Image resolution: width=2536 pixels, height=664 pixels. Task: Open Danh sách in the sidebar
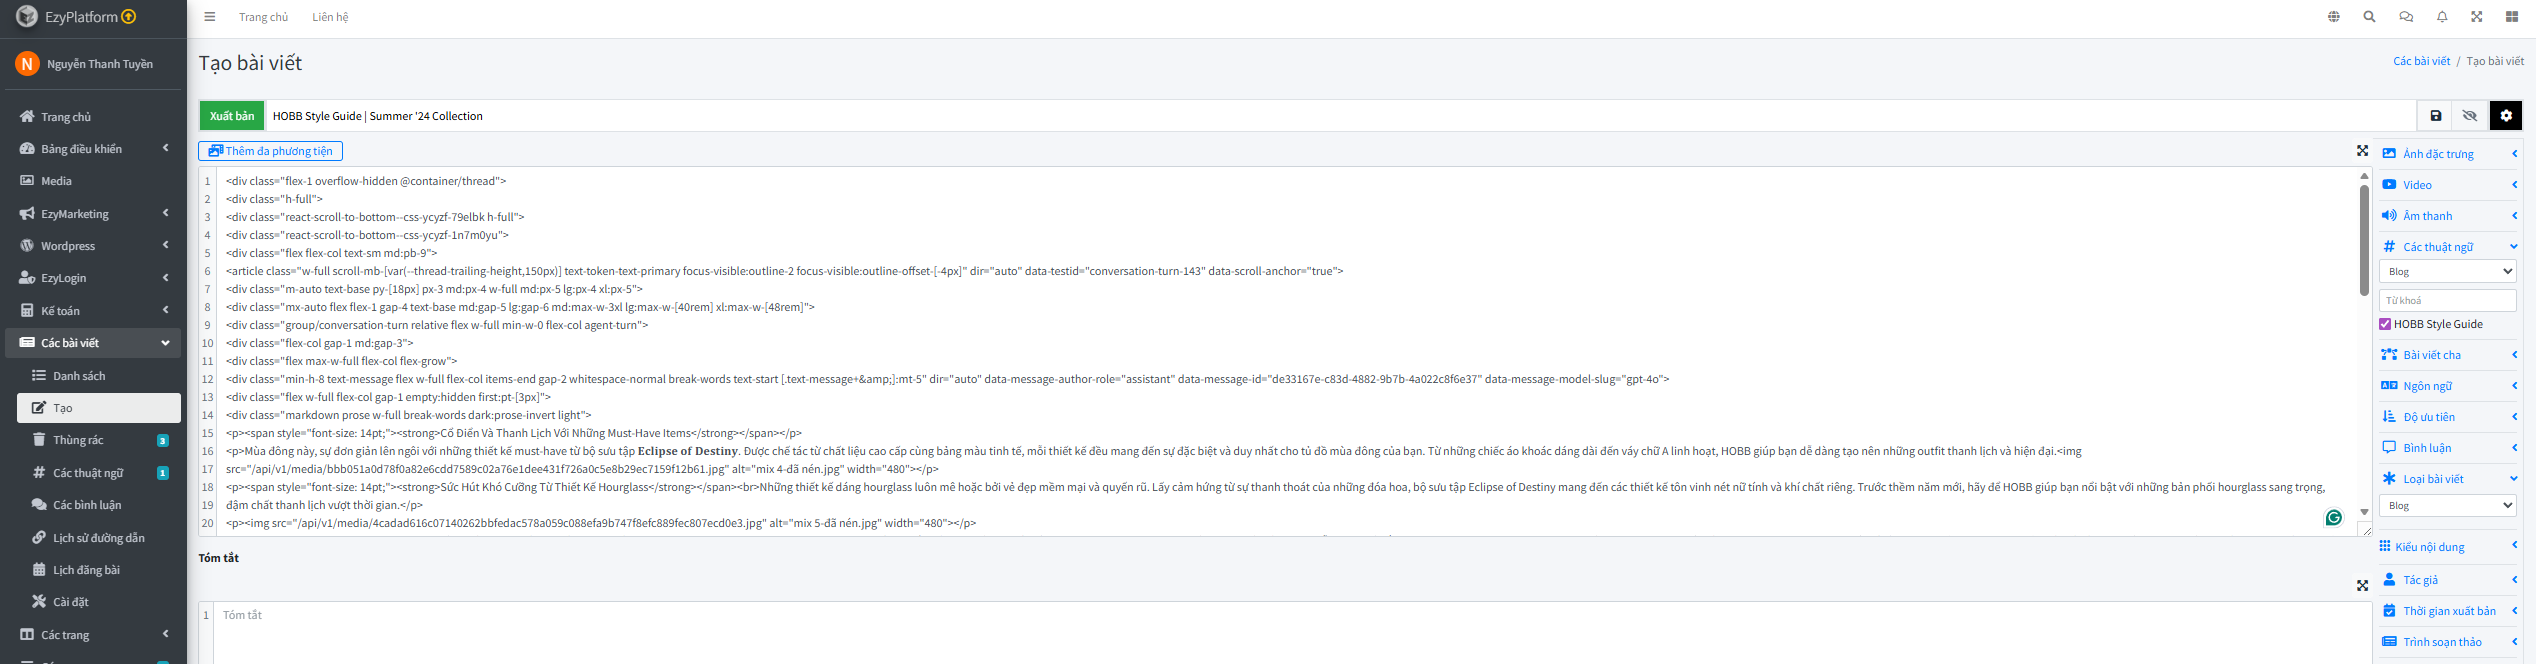(x=79, y=376)
